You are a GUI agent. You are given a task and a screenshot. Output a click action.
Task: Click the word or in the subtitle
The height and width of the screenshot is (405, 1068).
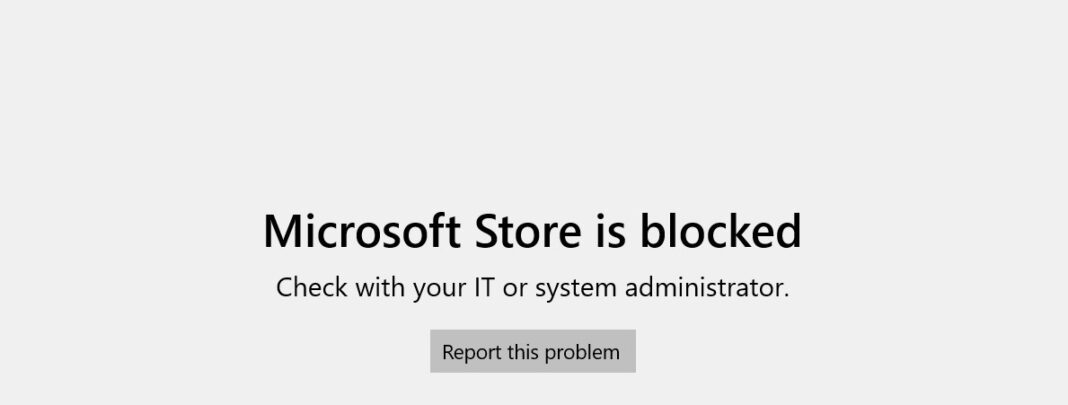tap(514, 289)
